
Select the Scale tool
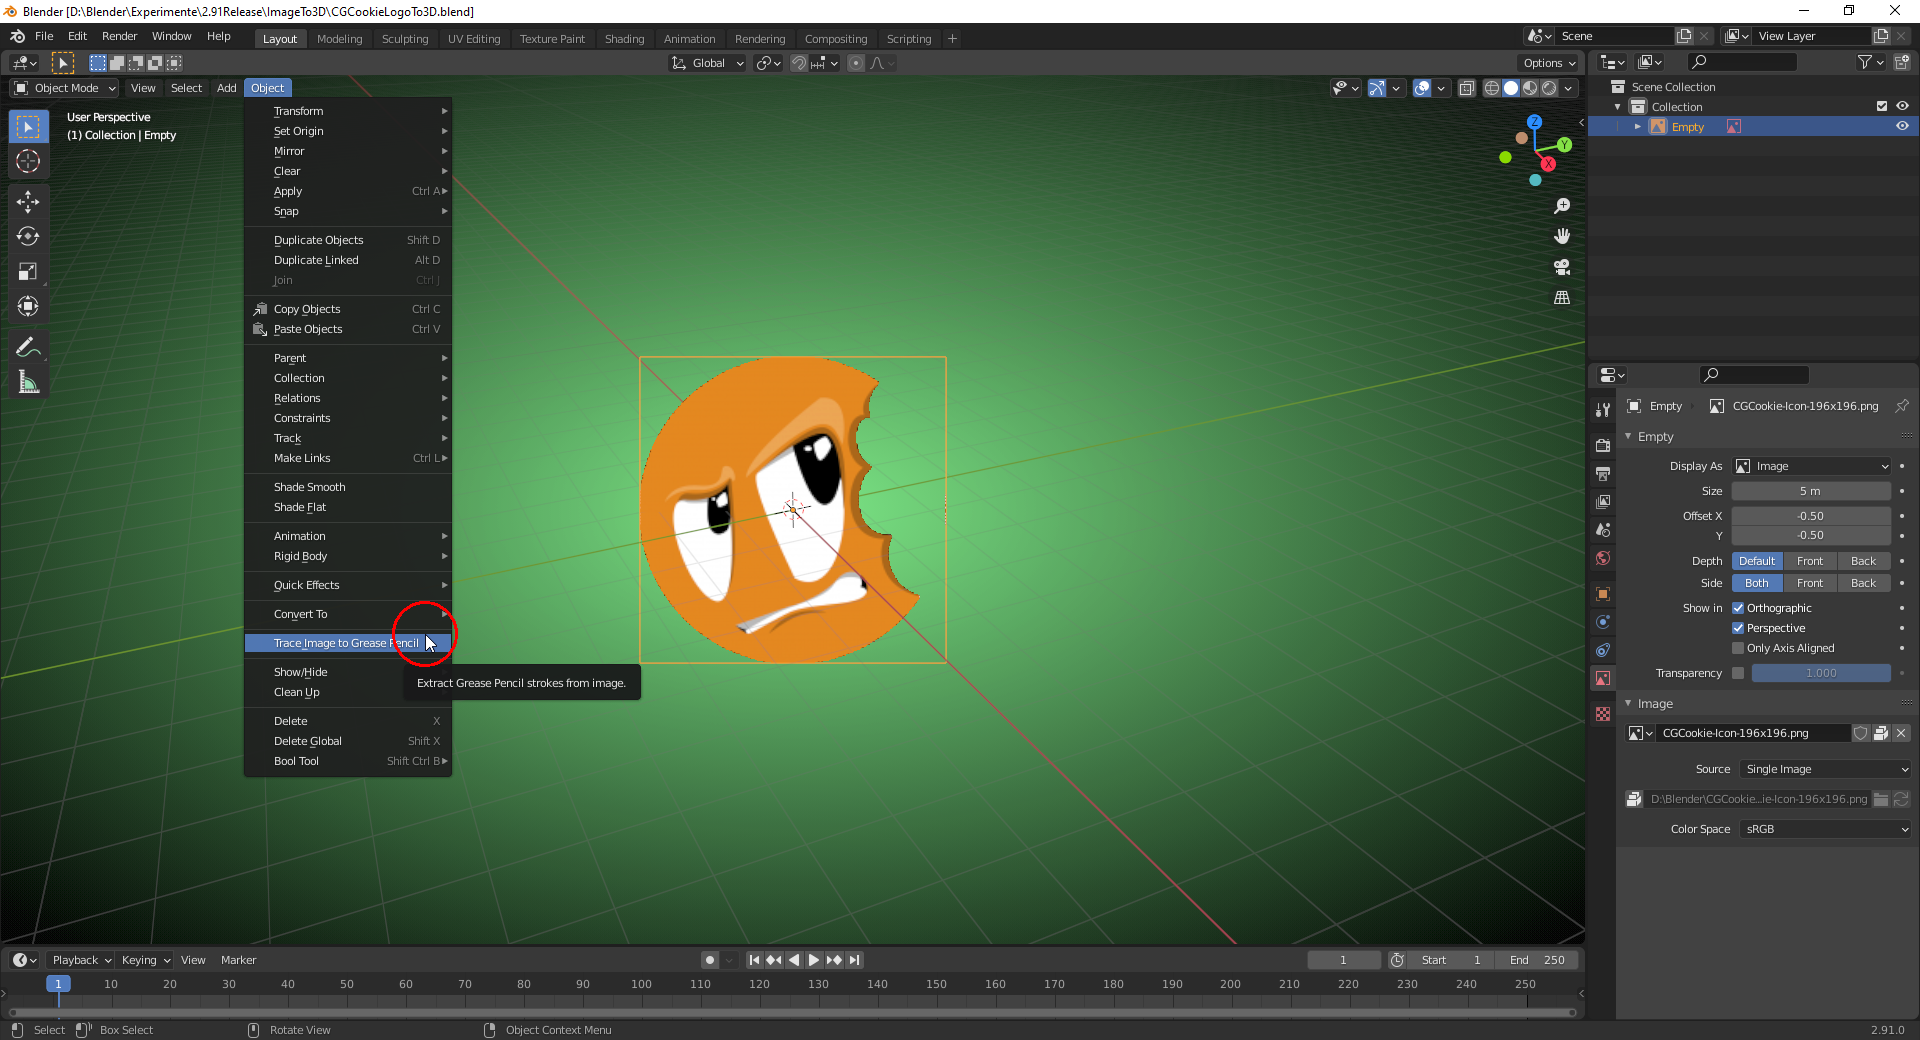[x=28, y=272]
